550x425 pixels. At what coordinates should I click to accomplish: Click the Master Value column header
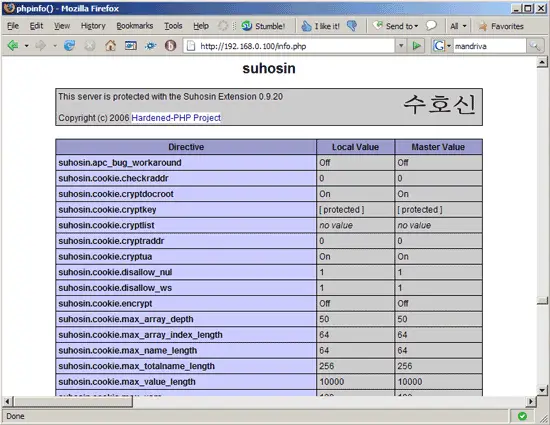tap(438, 147)
